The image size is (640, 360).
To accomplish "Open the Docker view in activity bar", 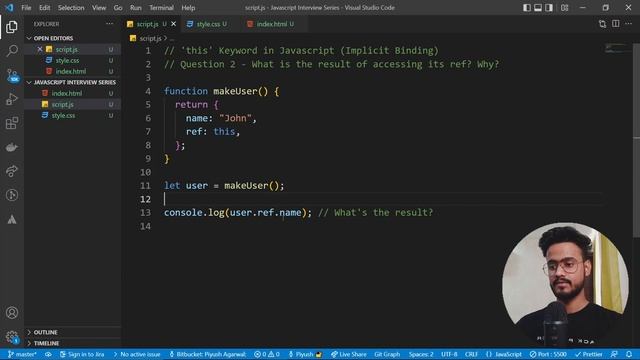I will tap(12, 147).
